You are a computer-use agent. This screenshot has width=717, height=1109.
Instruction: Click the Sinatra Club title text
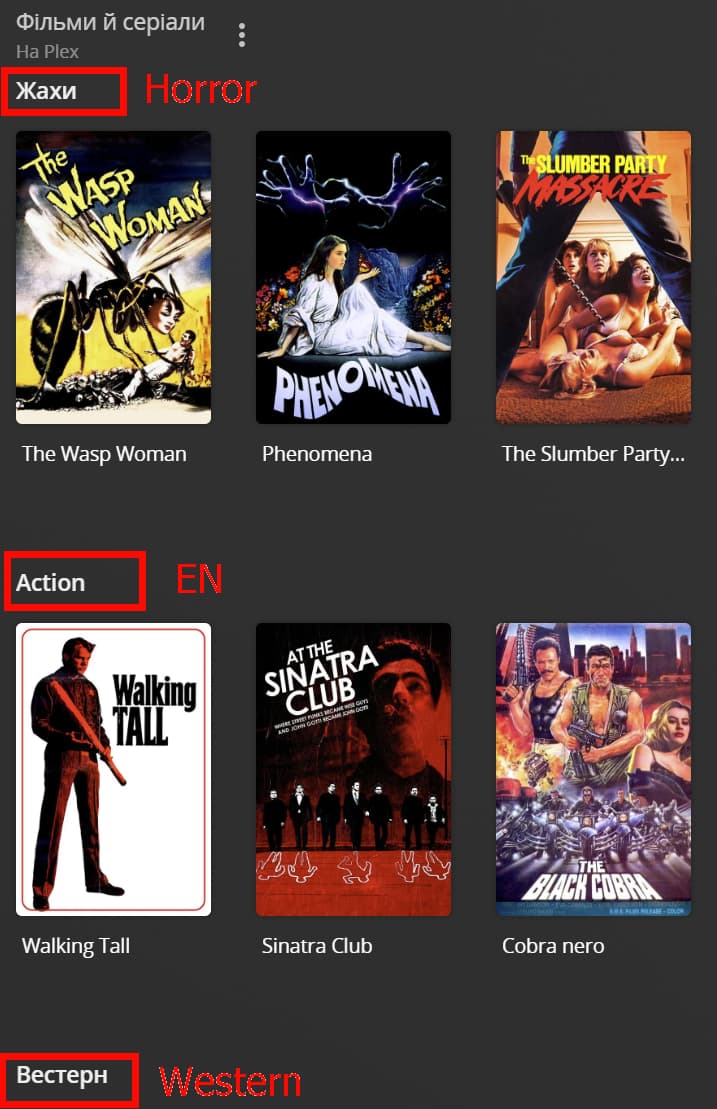click(x=317, y=946)
